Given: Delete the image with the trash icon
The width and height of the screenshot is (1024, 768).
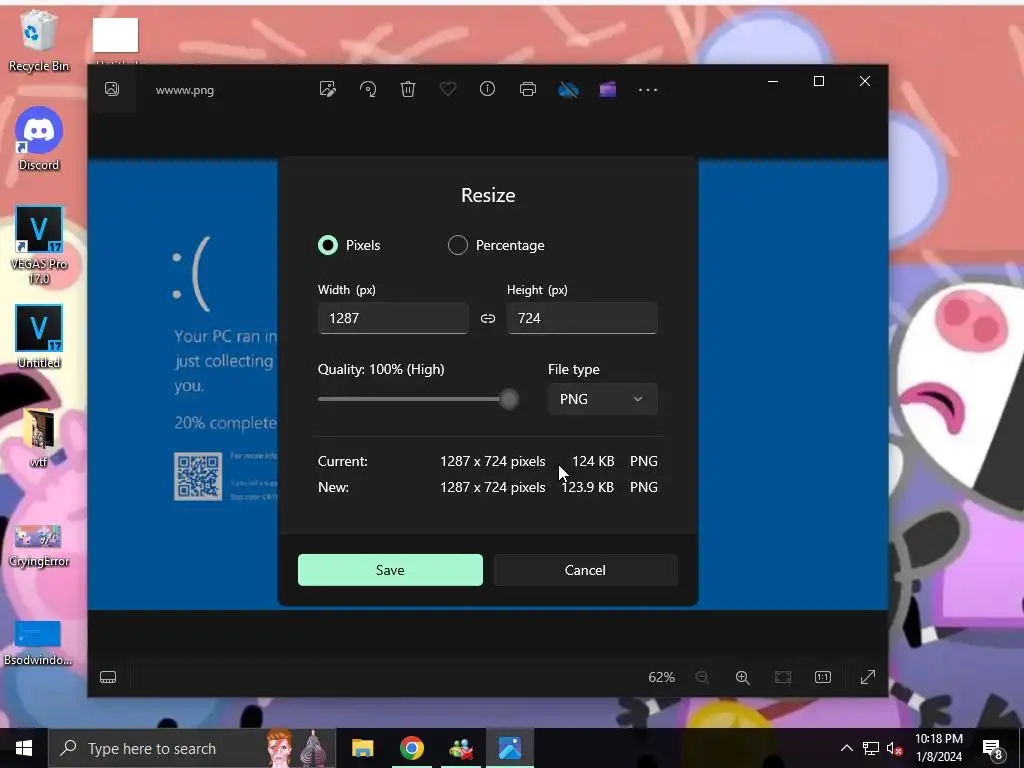Looking at the screenshot, I should point(408,89).
